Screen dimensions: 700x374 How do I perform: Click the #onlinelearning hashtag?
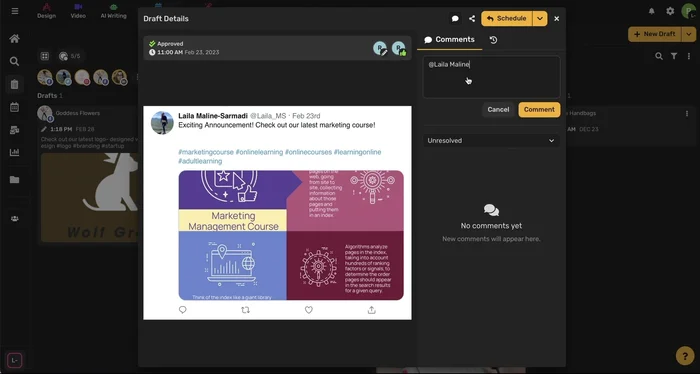coord(259,152)
